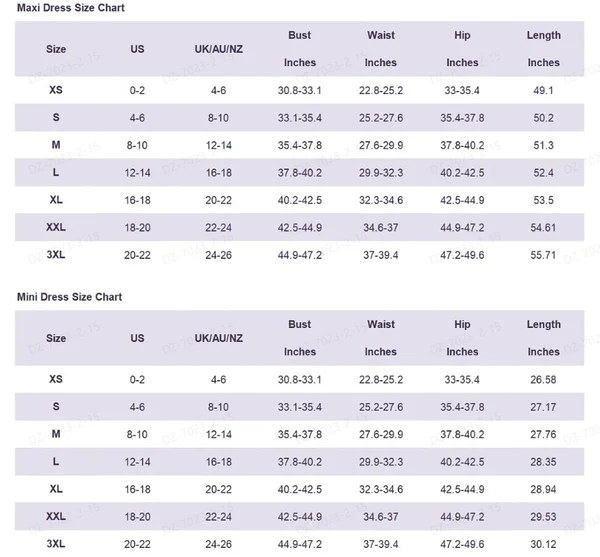
Task: Select the Mini chart length value 29.53
Action: pos(544,517)
